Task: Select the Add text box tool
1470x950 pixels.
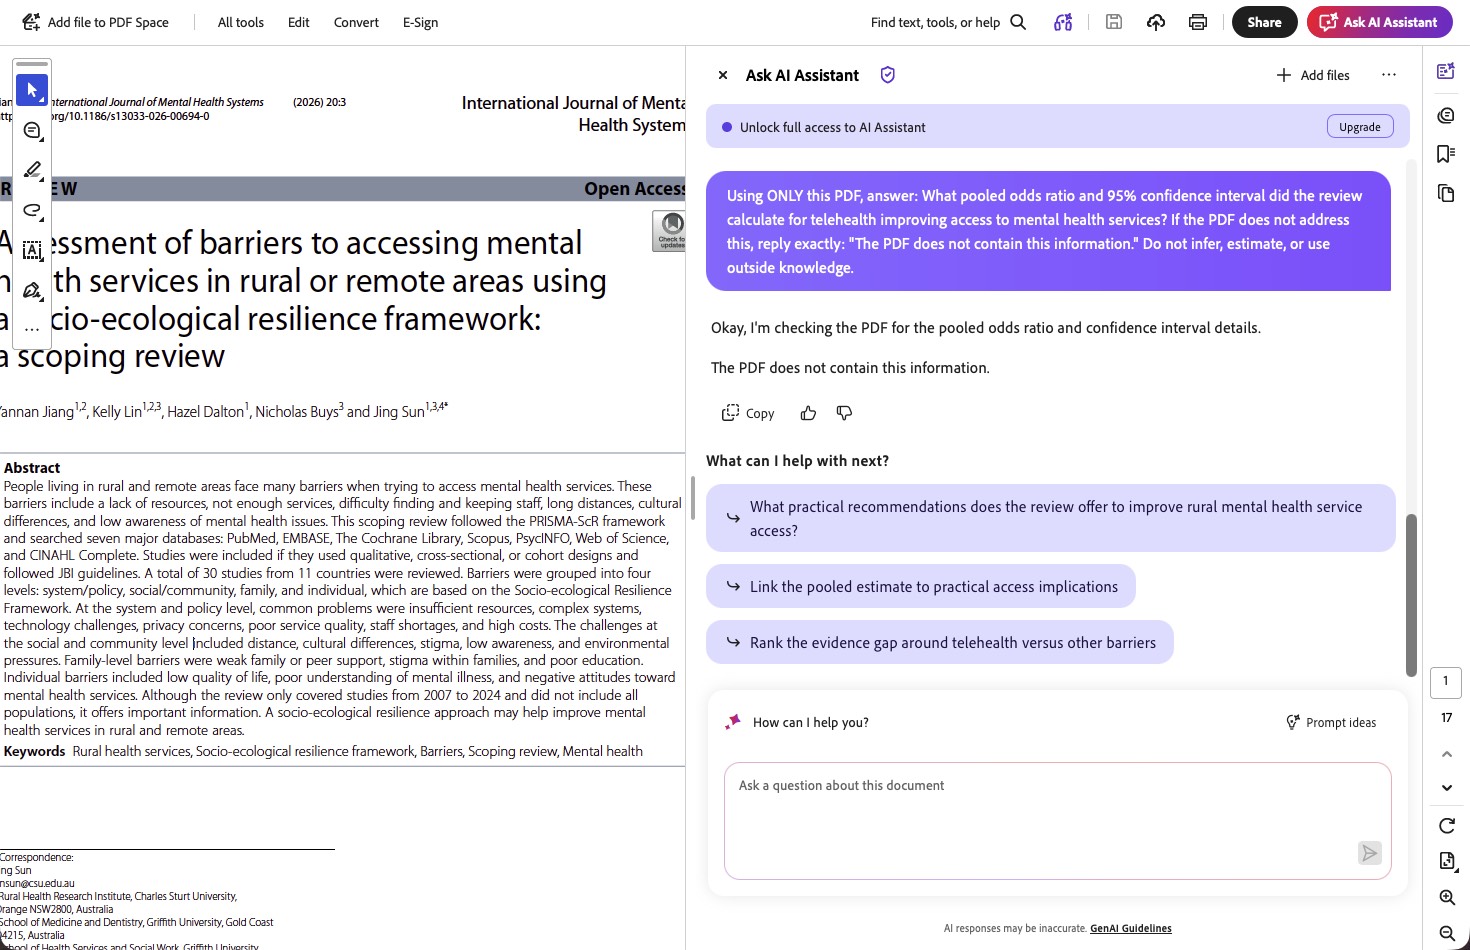Action: (x=32, y=251)
